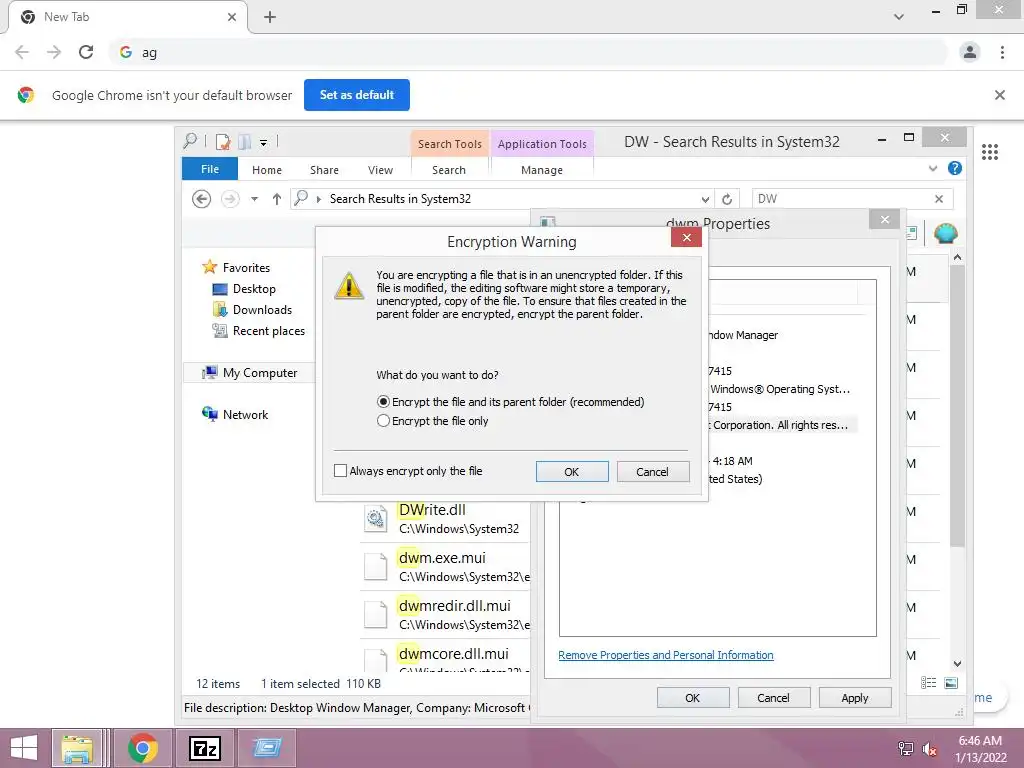Click the Search Tools contextual tab
The width and height of the screenshot is (1024, 768).
coord(449,144)
